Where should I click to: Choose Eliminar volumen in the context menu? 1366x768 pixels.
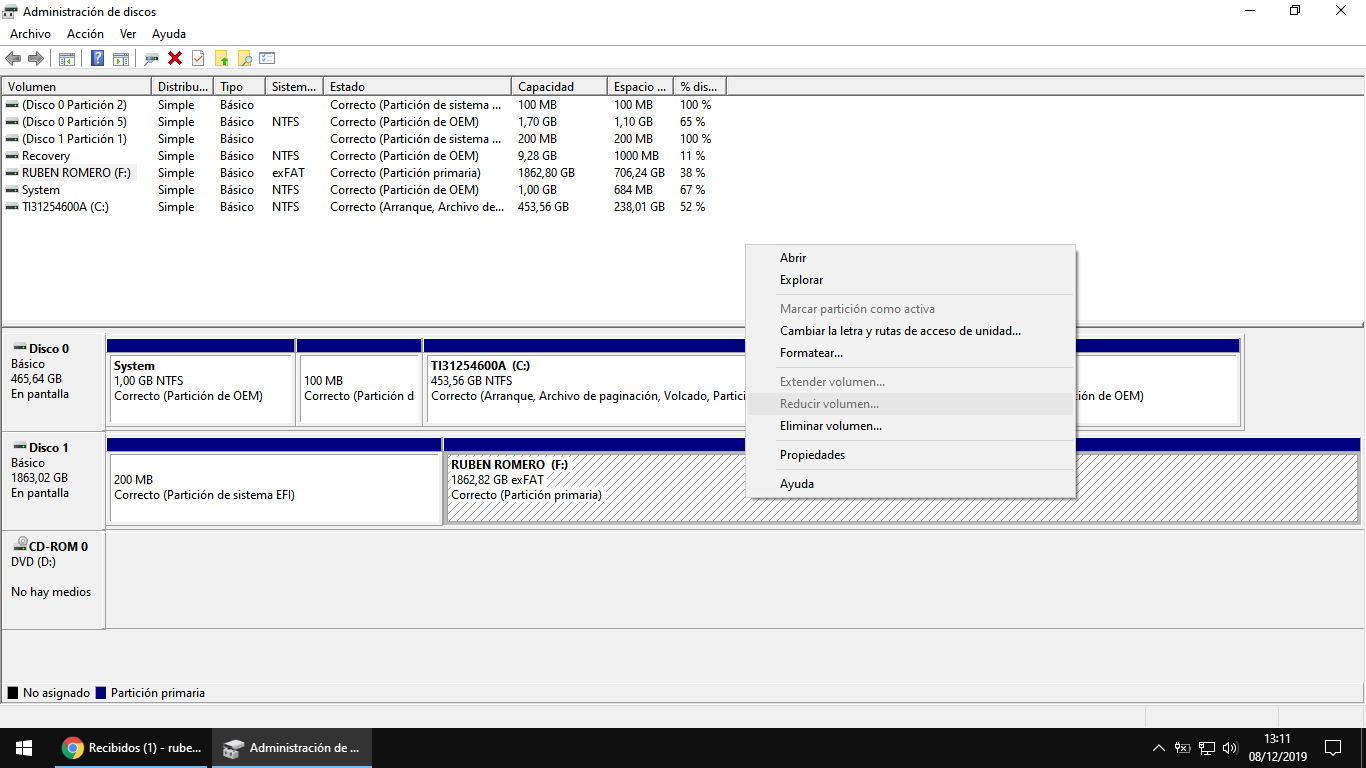click(x=911, y=426)
